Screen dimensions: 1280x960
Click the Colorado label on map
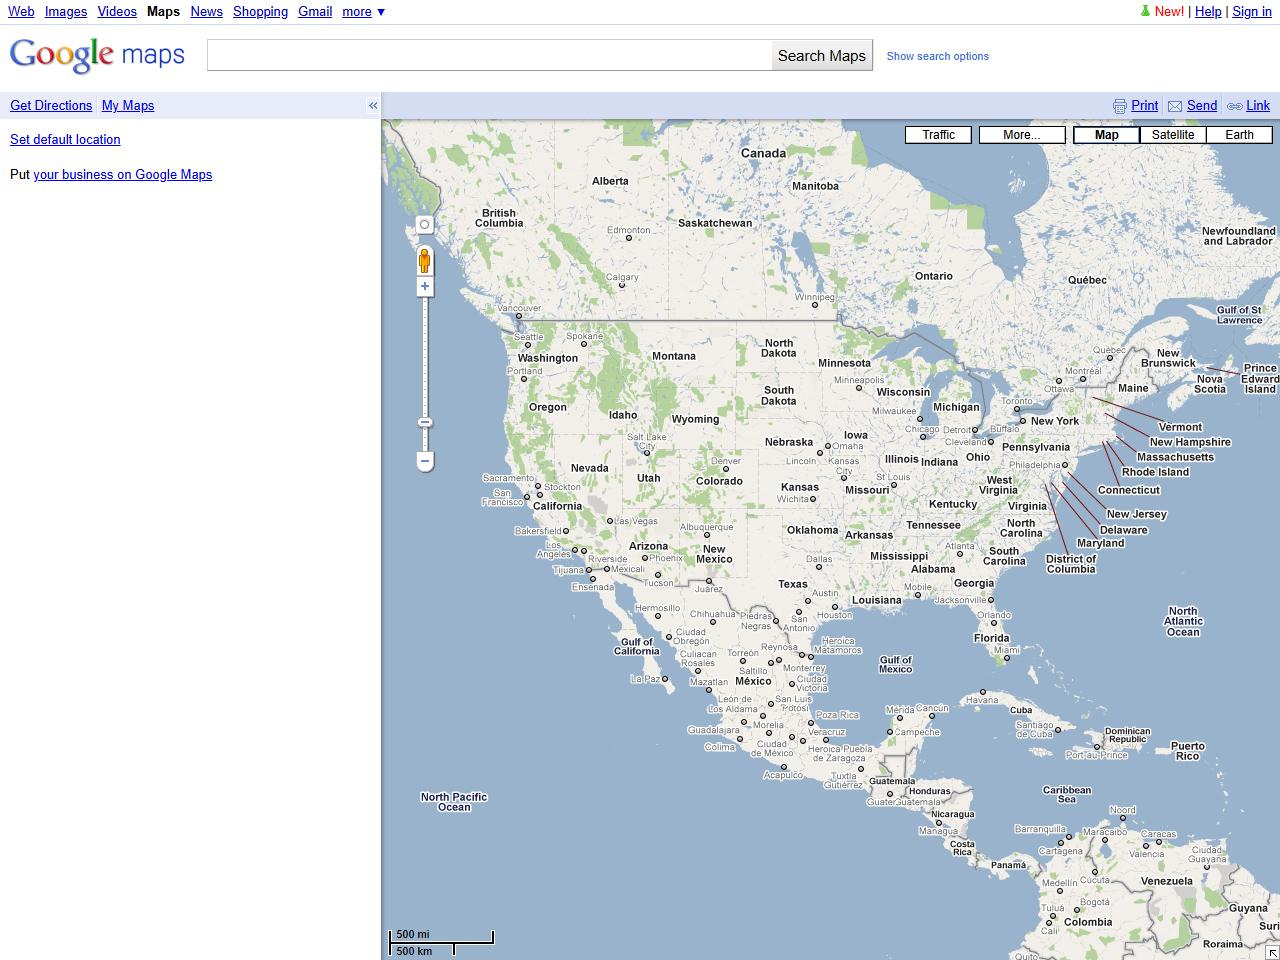(719, 481)
